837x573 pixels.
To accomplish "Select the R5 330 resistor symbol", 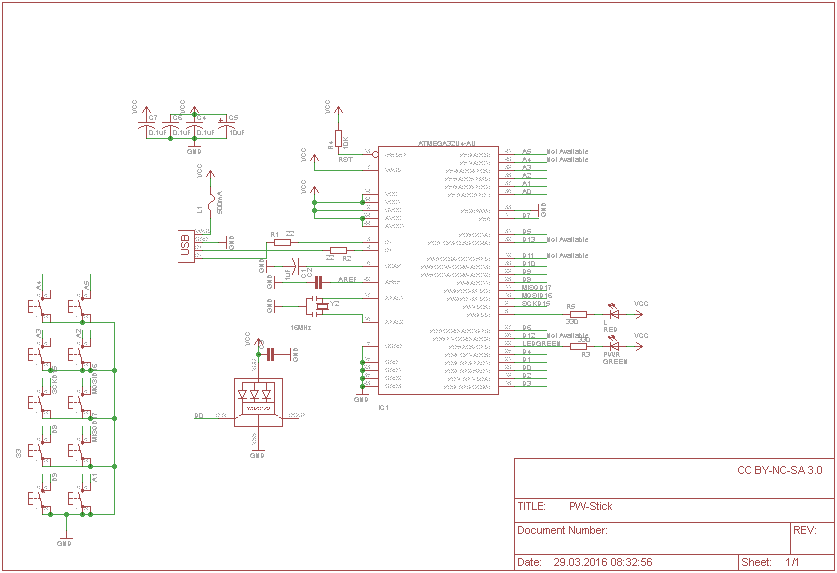I will click(x=578, y=315).
